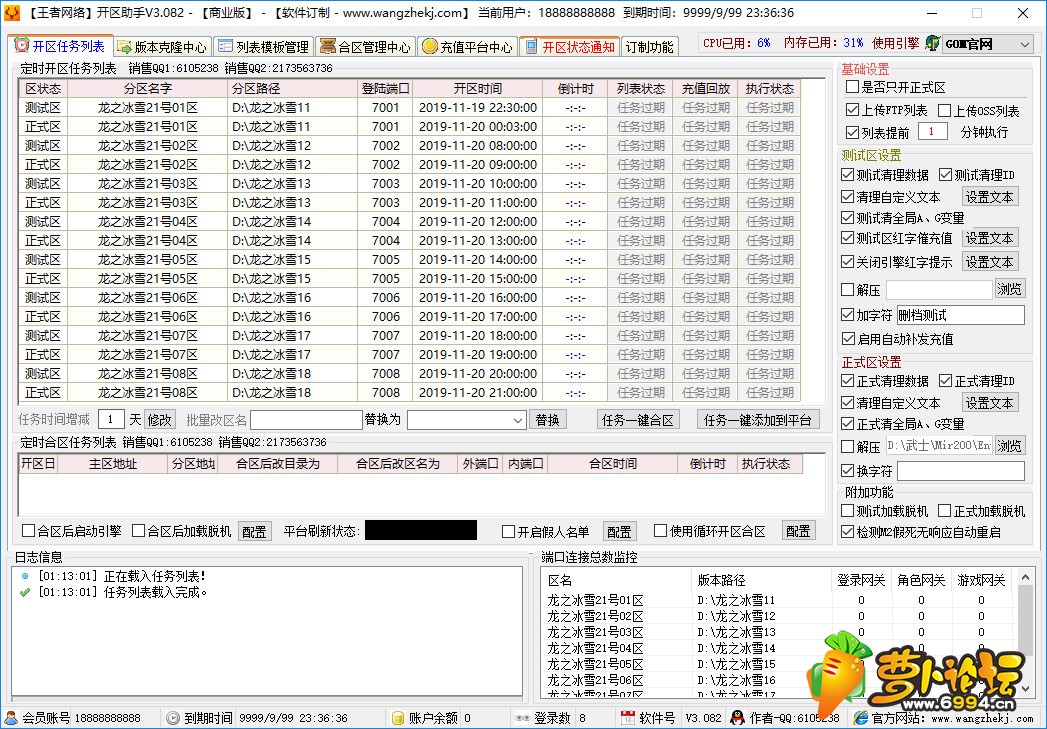Viewport: 1047px width, 729px height.
Task: Click the 批量改区名 input field
Action: (306, 420)
